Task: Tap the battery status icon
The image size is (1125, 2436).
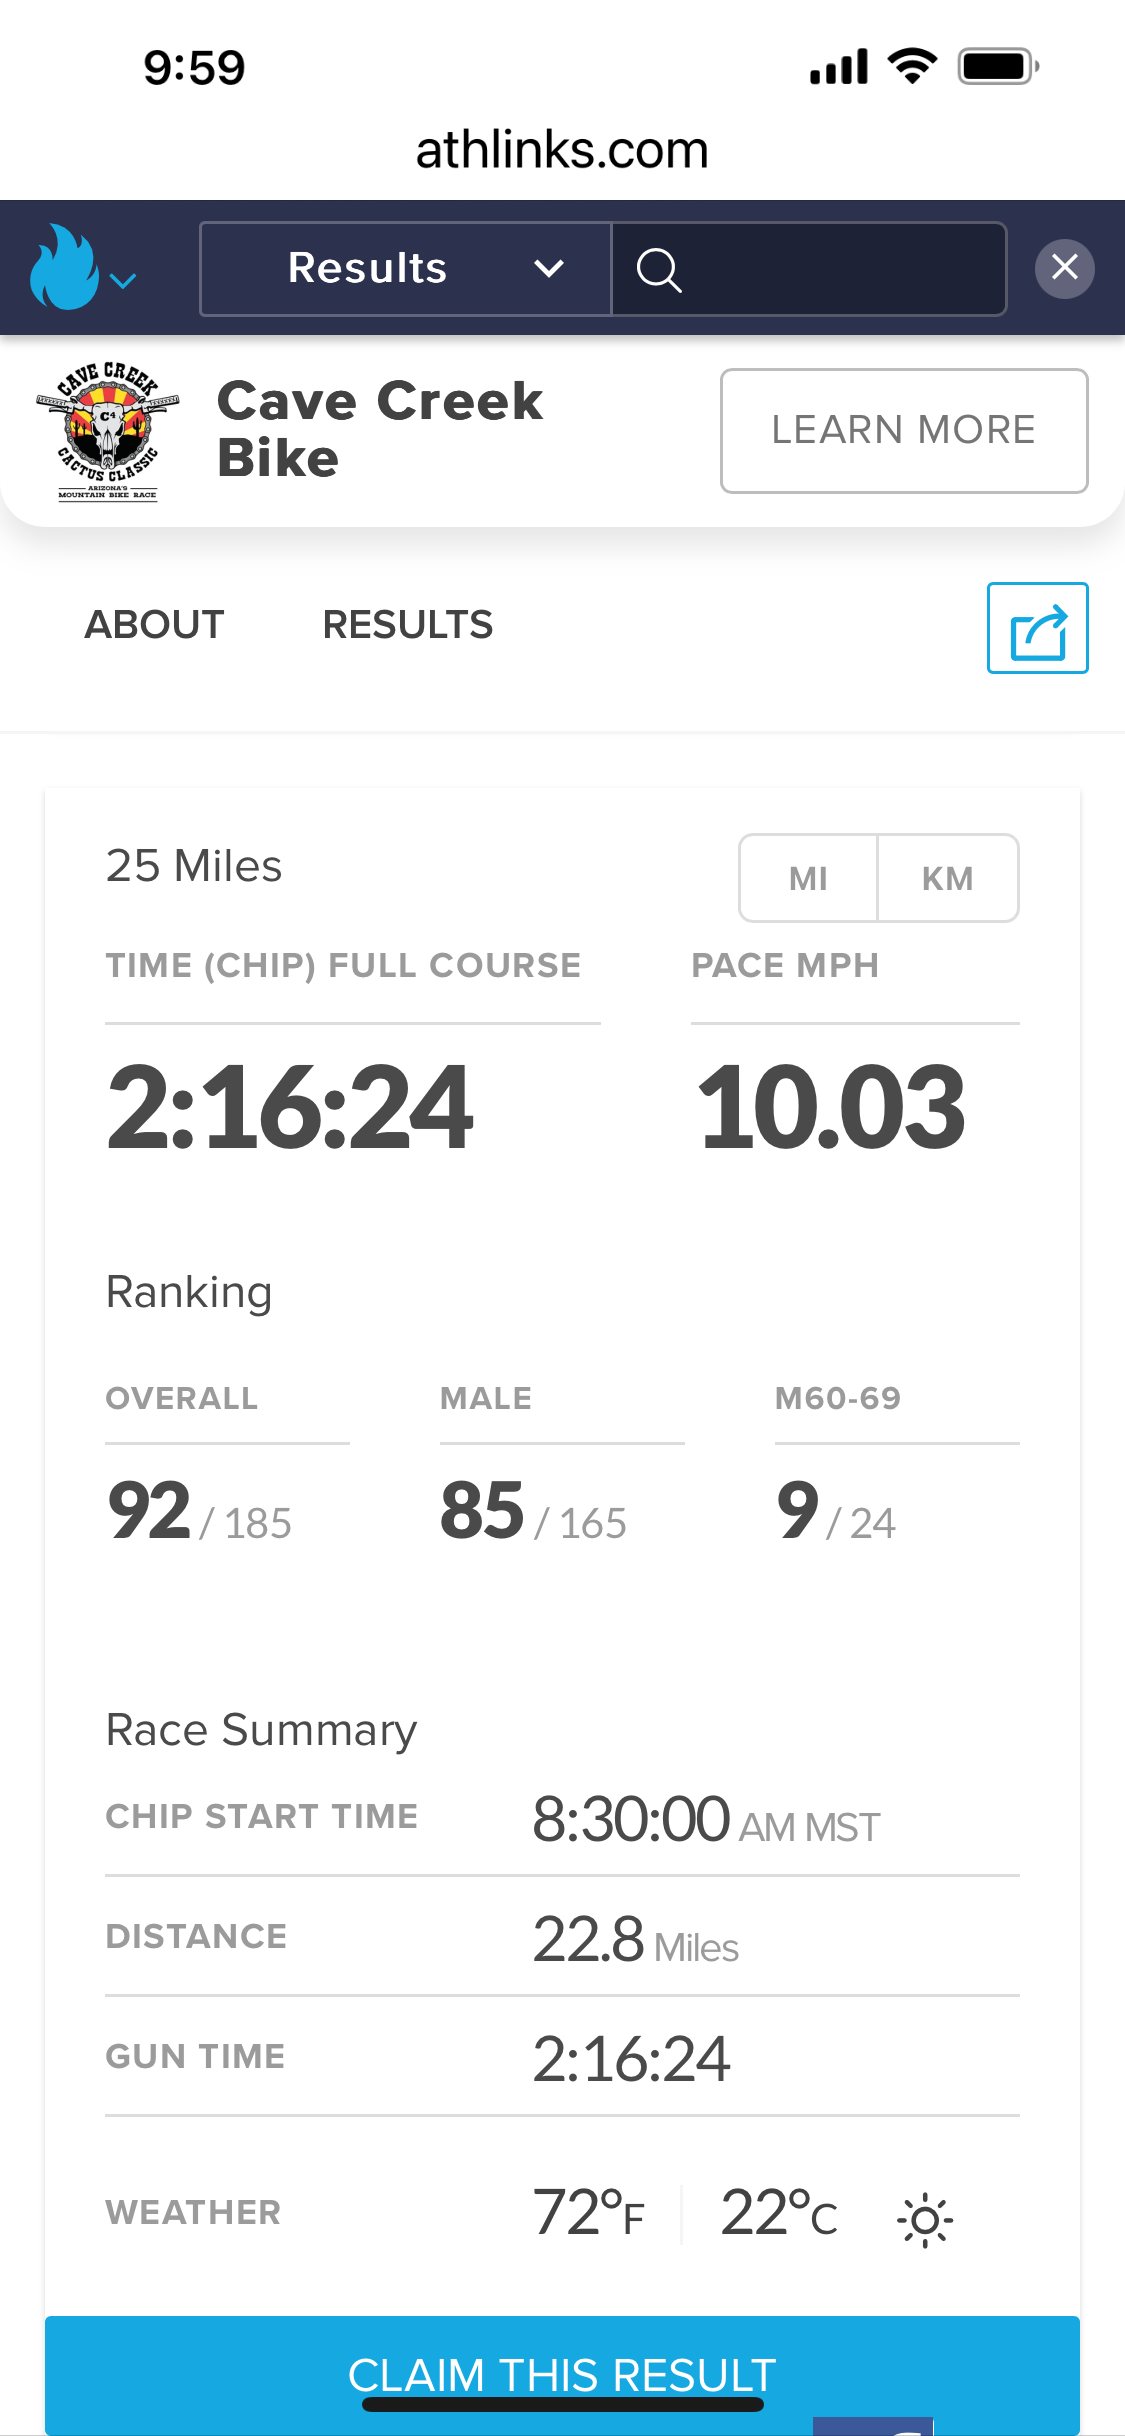Action: (998, 67)
